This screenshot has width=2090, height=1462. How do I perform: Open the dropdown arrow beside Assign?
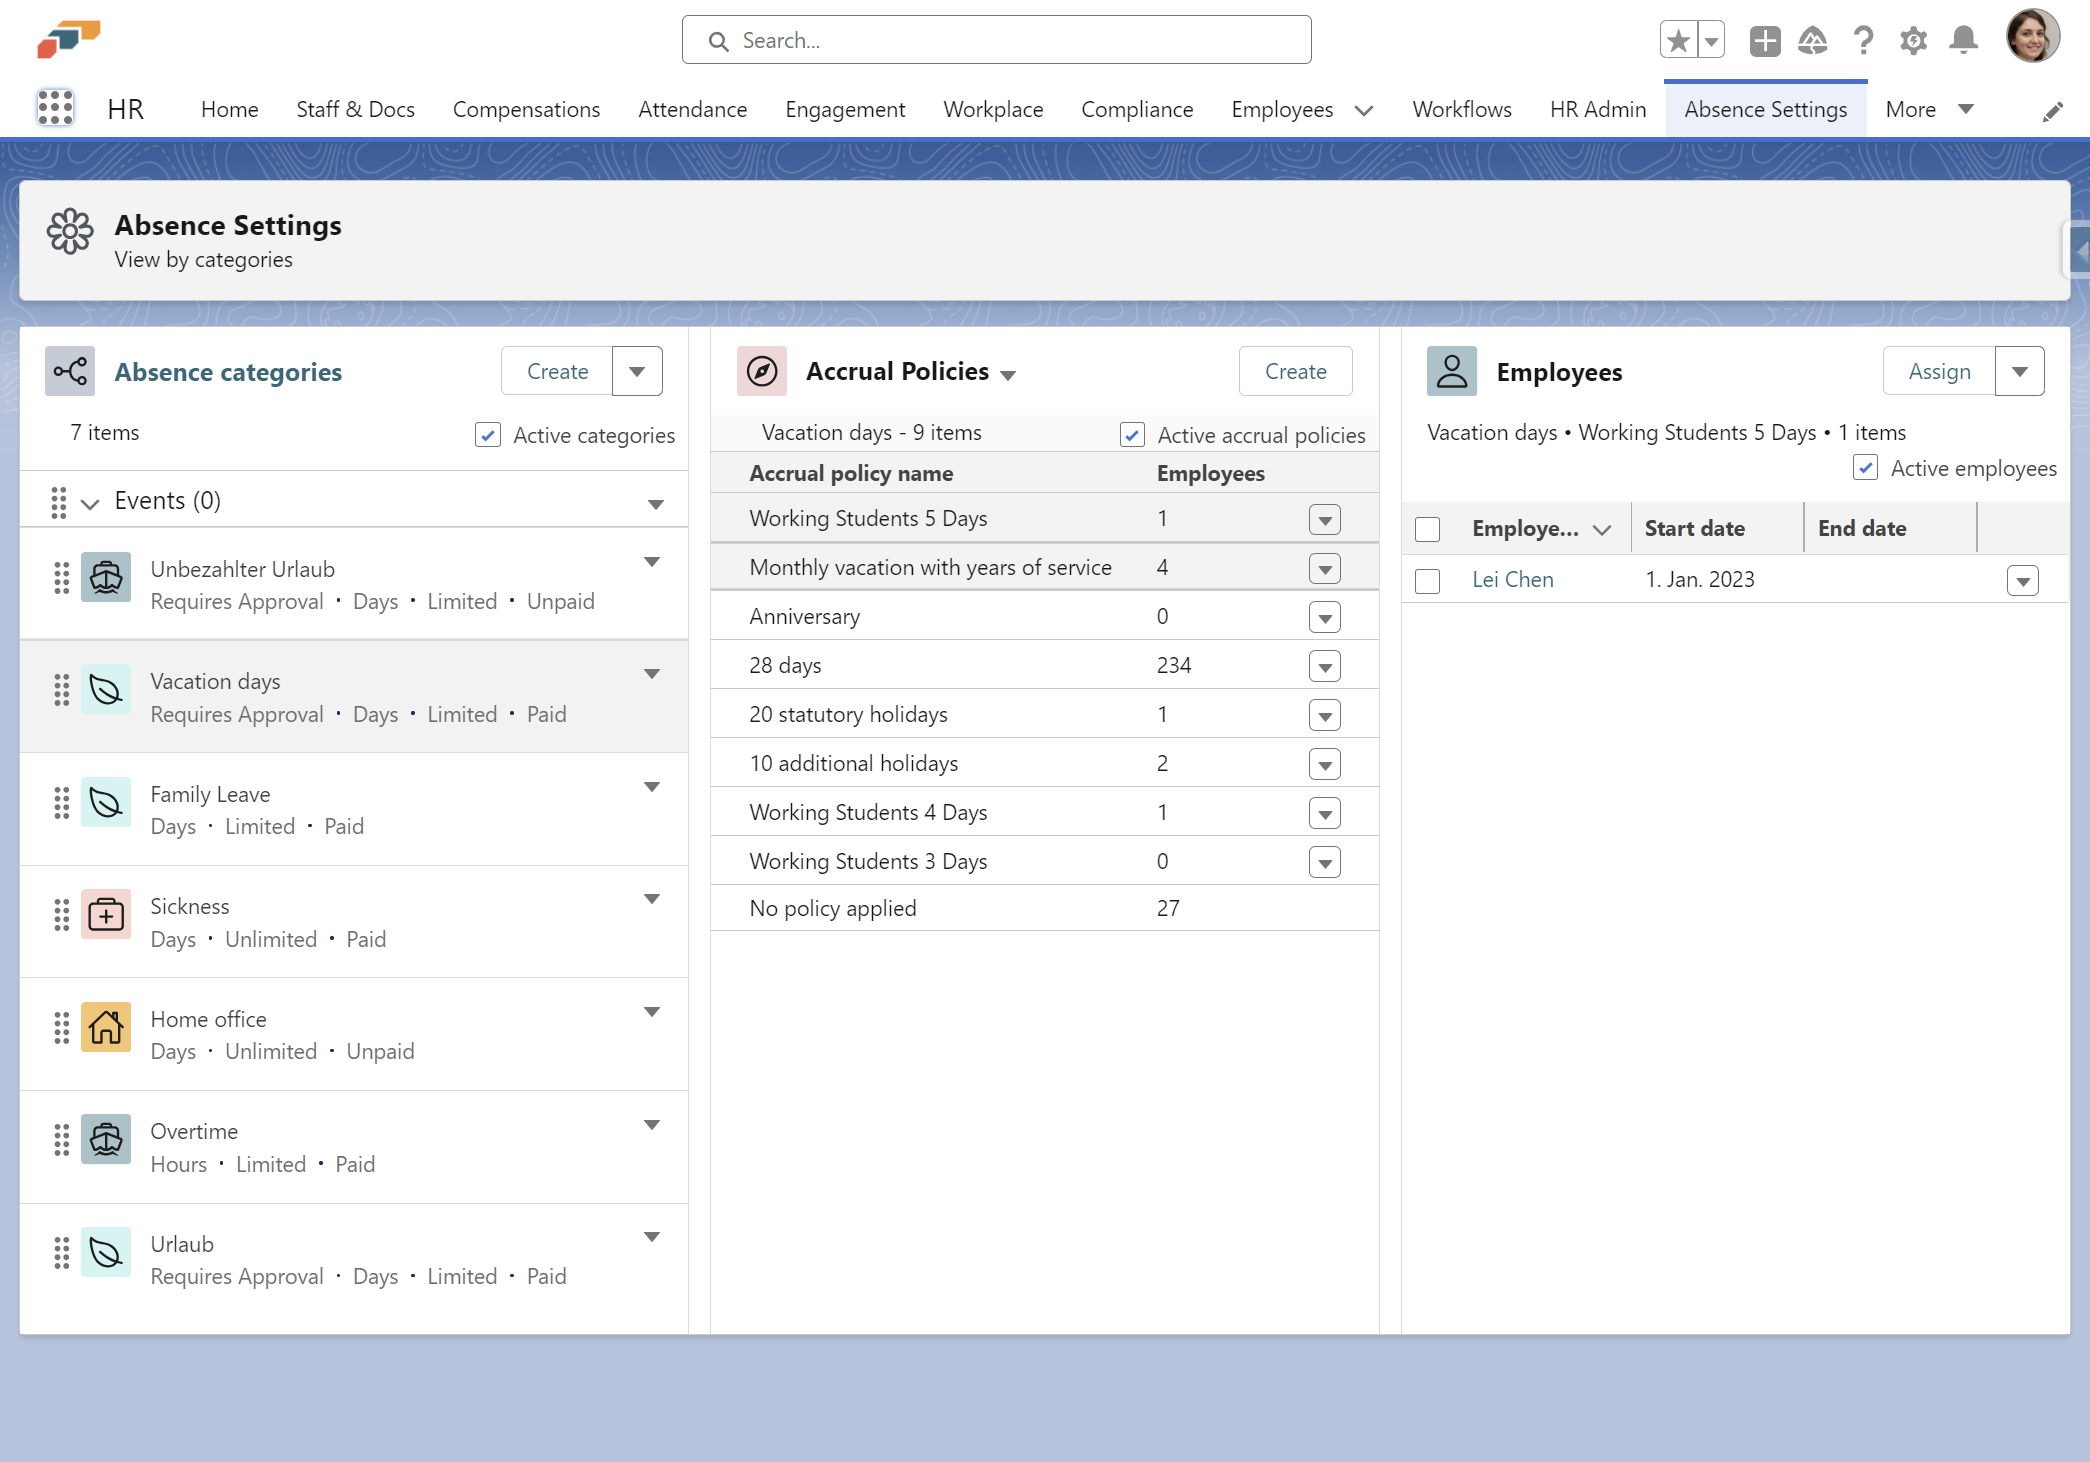click(2019, 372)
